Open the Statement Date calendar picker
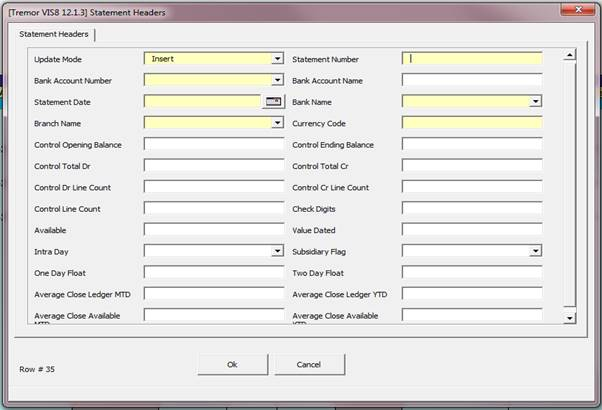 [274, 102]
